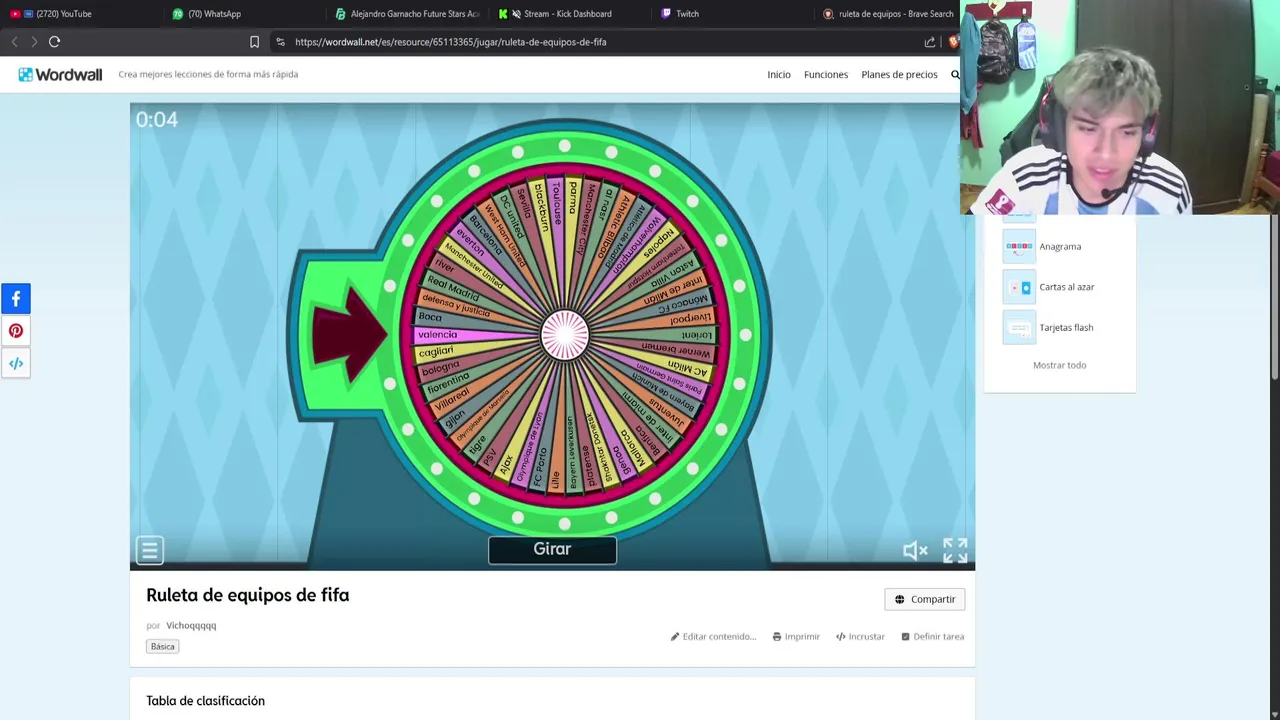1280x720 pixels.
Task: Open embed code sidebar icon
Action: tap(16, 364)
